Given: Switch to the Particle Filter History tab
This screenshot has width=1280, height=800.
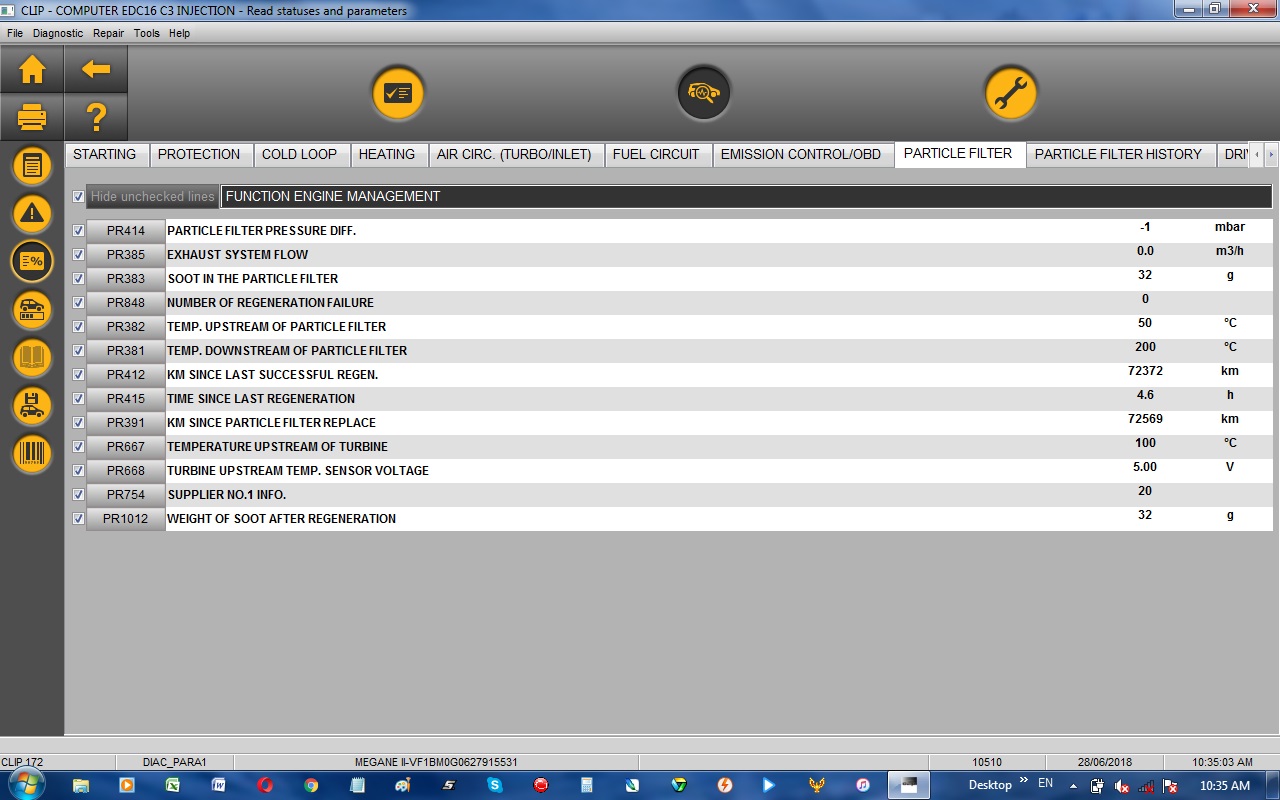Looking at the screenshot, I should [x=1117, y=154].
